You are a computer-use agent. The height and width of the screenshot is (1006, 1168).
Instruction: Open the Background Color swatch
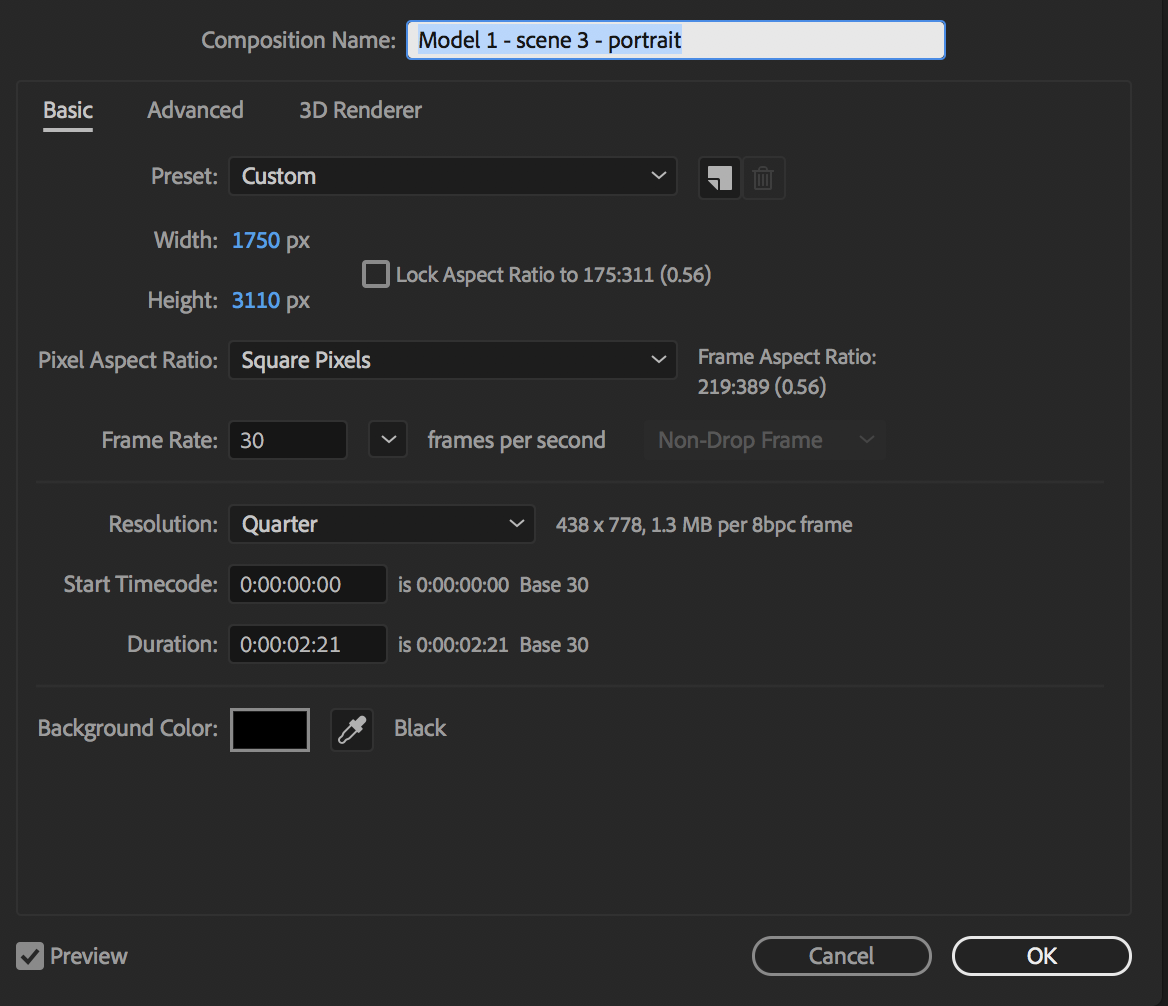tap(270, 730)
